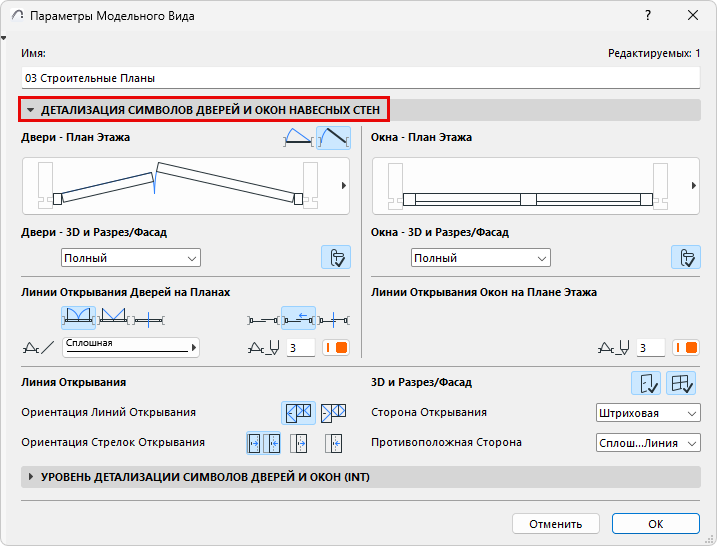
Task: Open door opening line pen color swatch
Action: [336, 348]
